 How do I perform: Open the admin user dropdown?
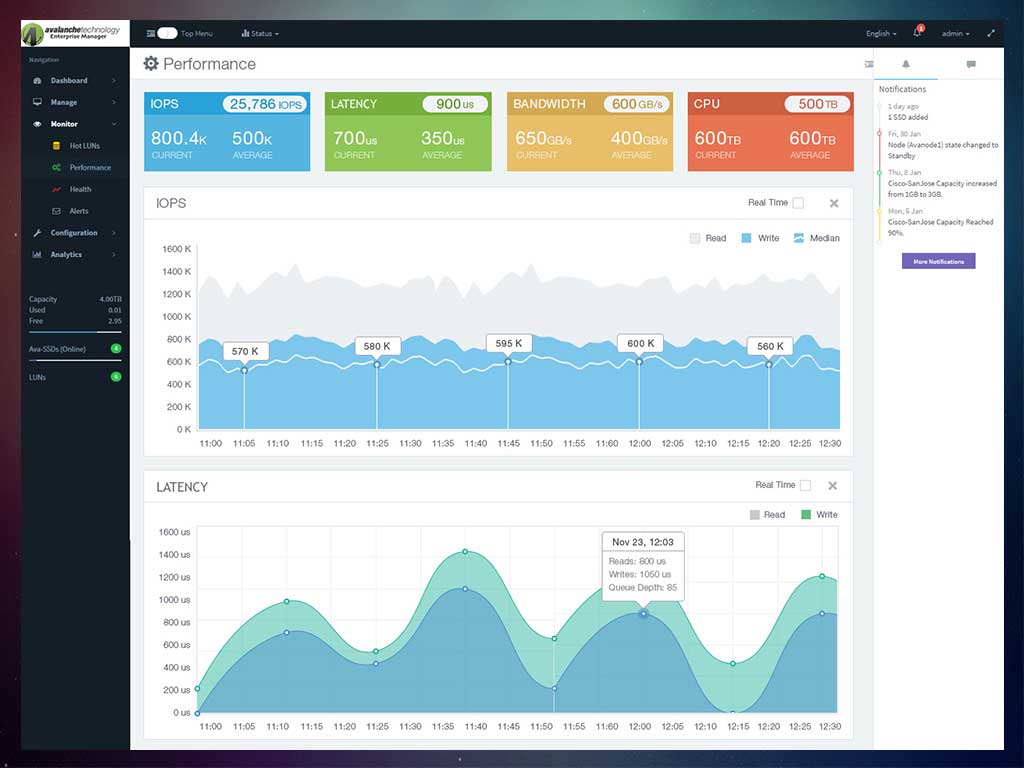[955, 33]
